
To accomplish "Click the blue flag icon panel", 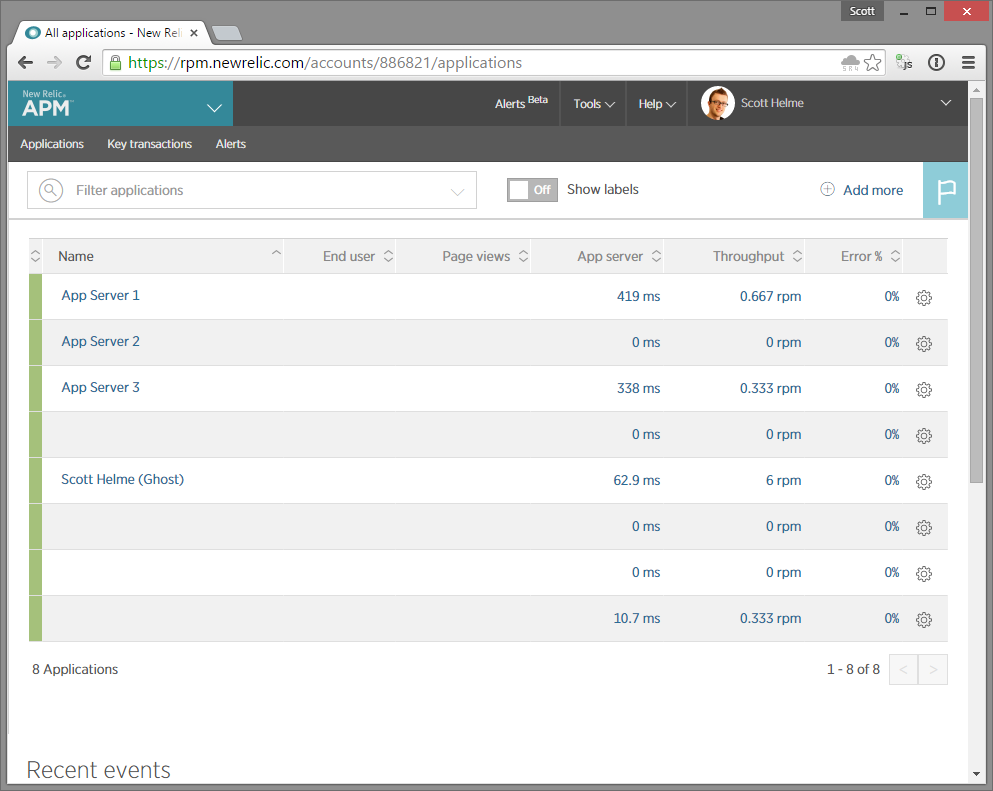I will [x=944, y=190].
